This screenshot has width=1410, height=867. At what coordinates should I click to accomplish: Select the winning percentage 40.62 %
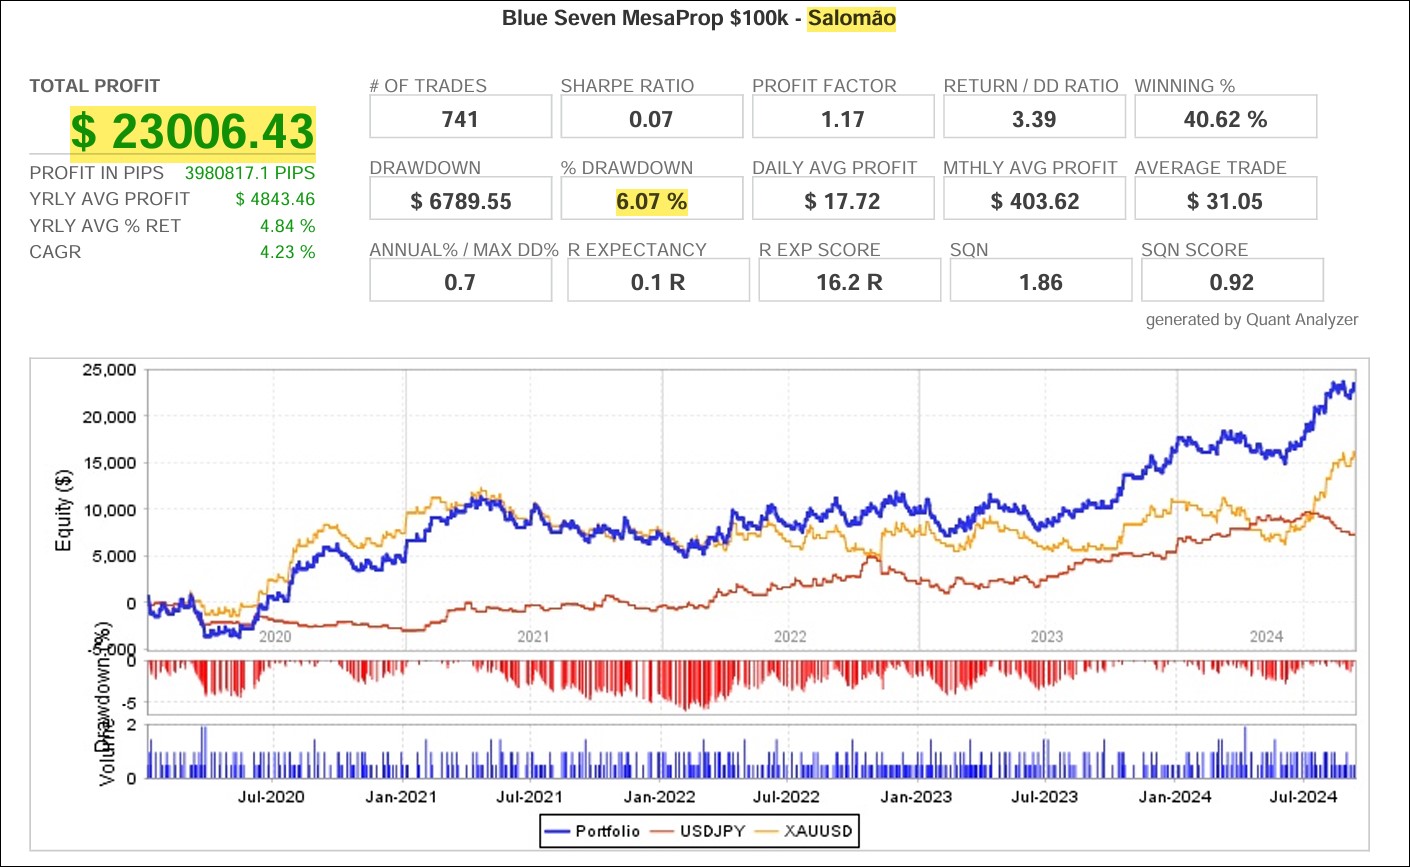[1225, 119]
